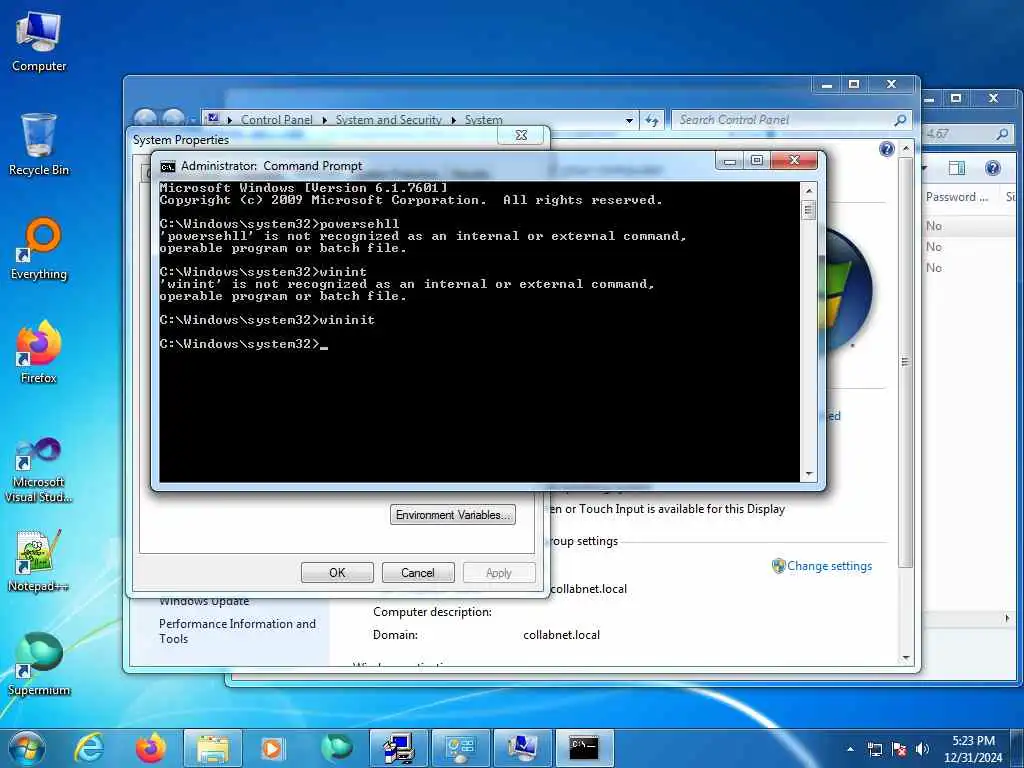The width and height of the screenshot is (1024, 768).
Task: Switch to the Command Prompt taskbar button
Action: [584, 748]
